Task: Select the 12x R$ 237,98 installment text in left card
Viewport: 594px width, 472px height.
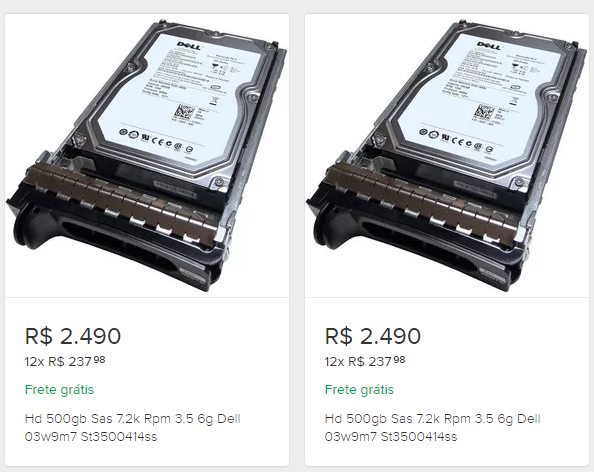Action: 65,361
